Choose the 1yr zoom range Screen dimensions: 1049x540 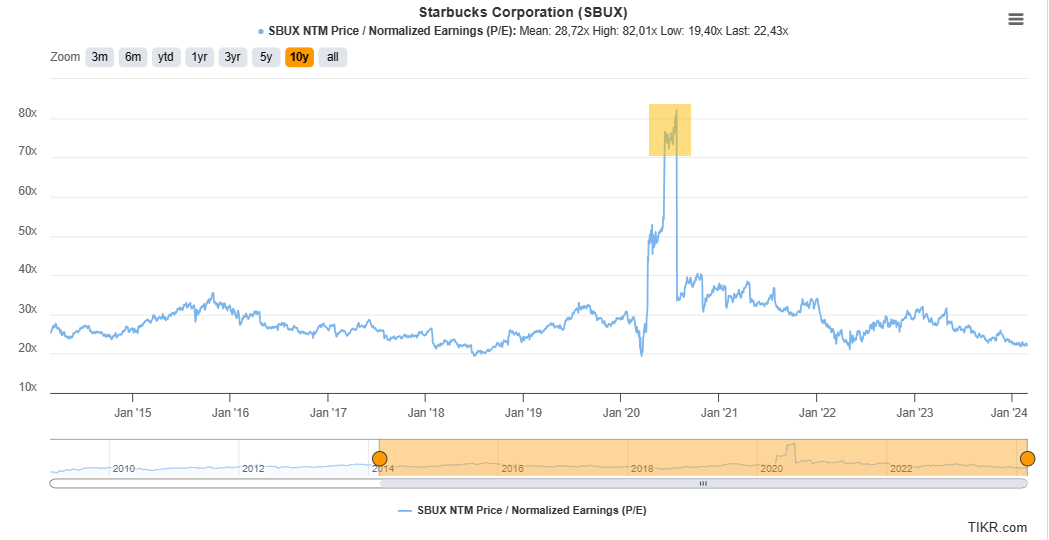tap(199, 57)
